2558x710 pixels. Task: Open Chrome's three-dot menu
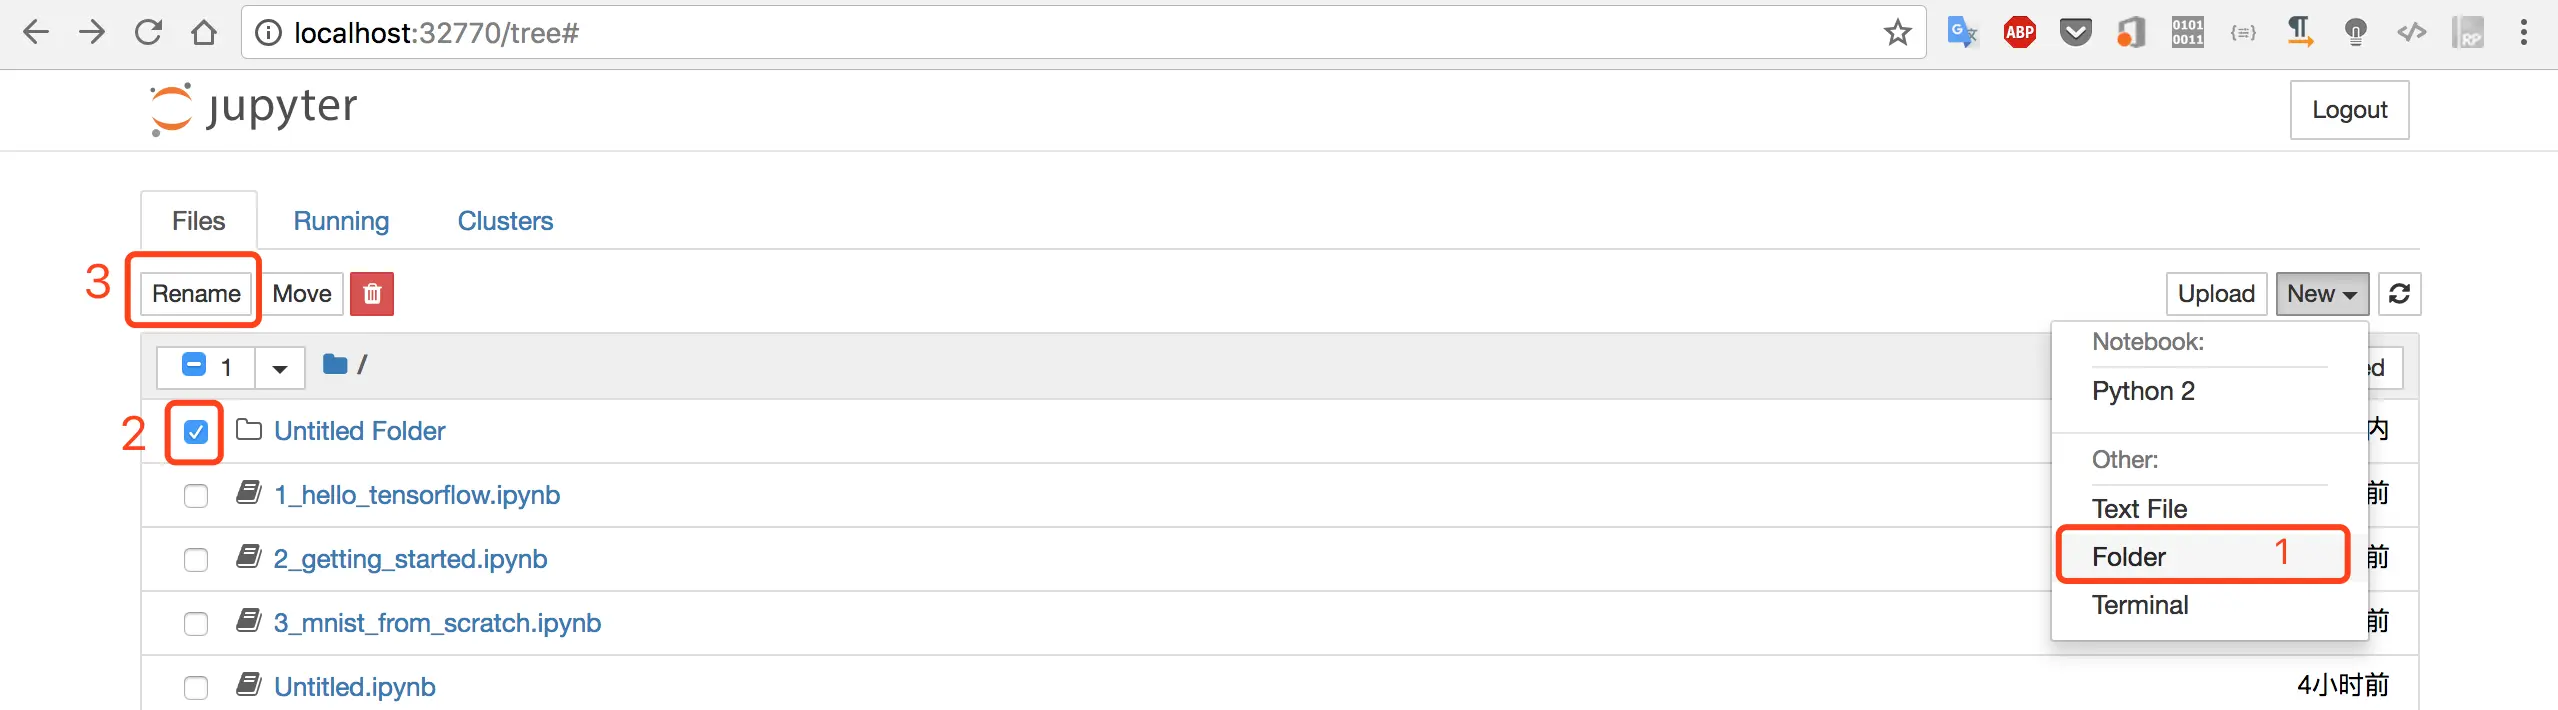pyautogui.click(x=2523, y=33)
